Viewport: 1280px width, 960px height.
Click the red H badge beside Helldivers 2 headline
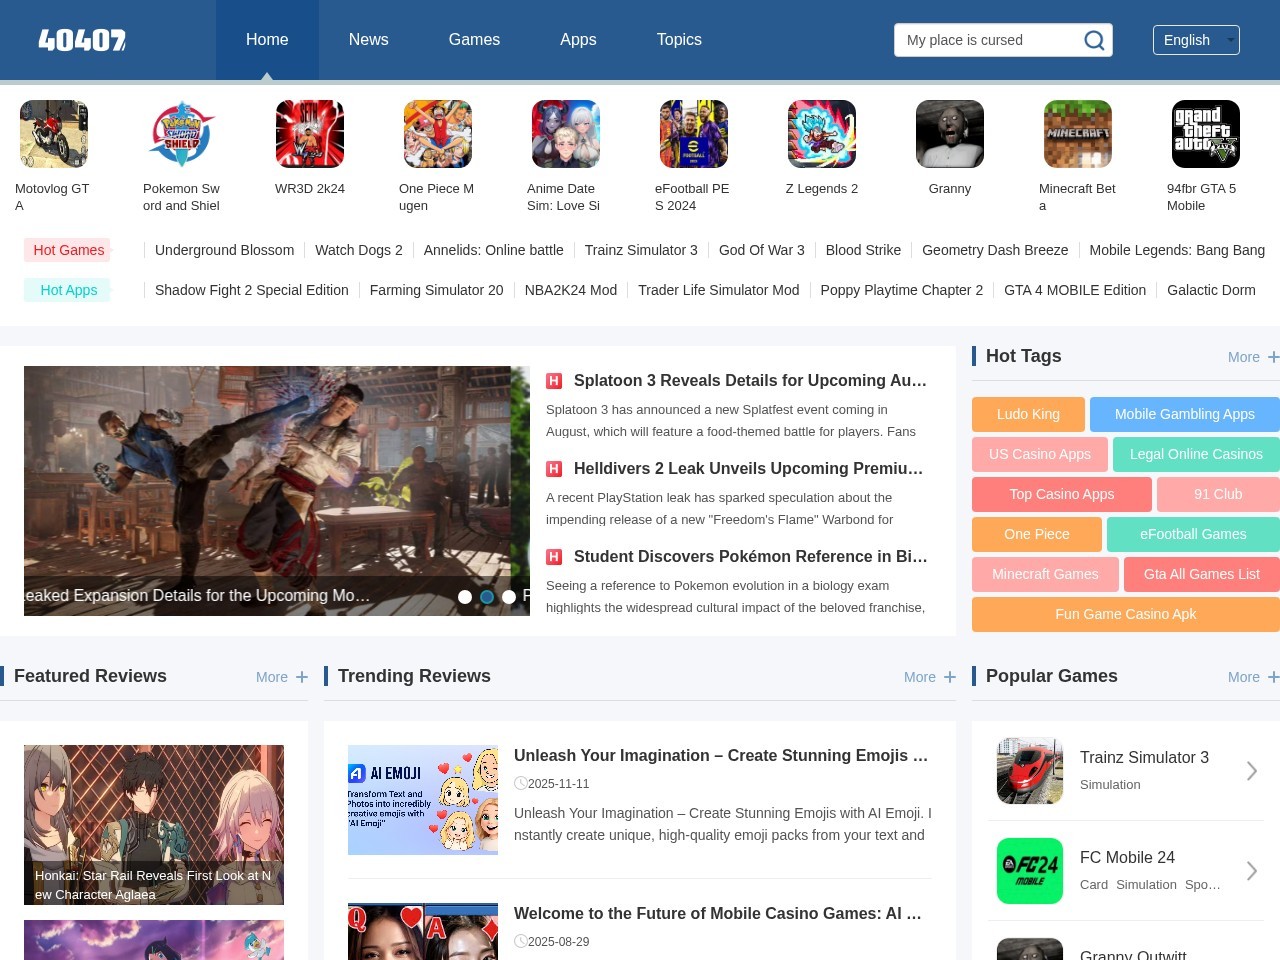[x=554, y=469]
